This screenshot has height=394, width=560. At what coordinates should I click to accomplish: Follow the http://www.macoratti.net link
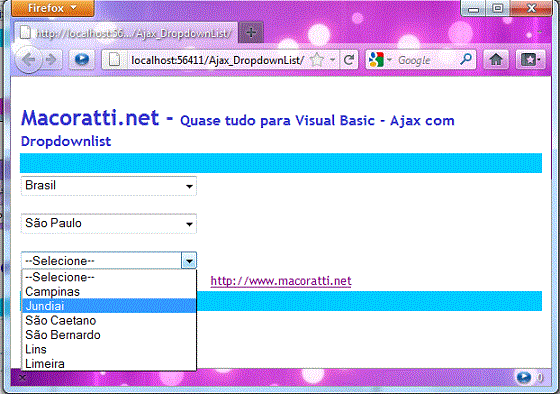281,281
